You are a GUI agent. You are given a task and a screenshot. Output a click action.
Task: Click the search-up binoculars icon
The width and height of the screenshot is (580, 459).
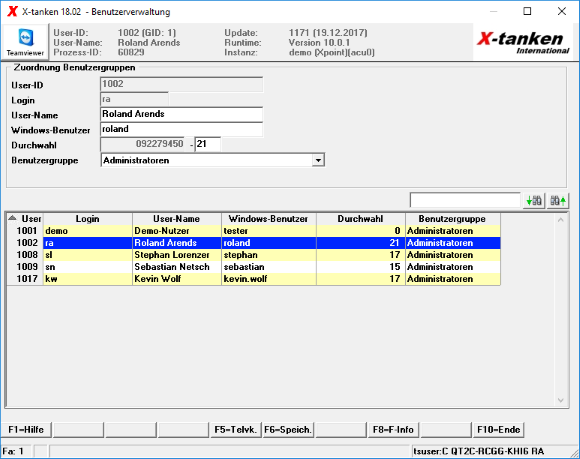558,201
